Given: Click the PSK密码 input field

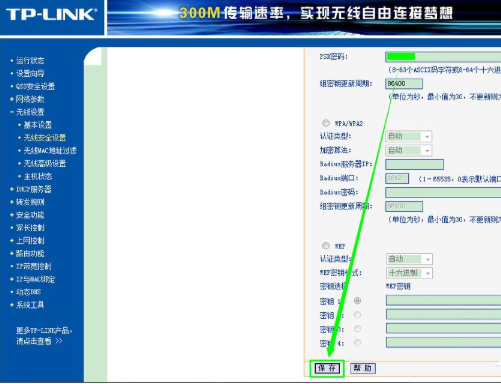Looking at the screenshot, I should 443,57.
